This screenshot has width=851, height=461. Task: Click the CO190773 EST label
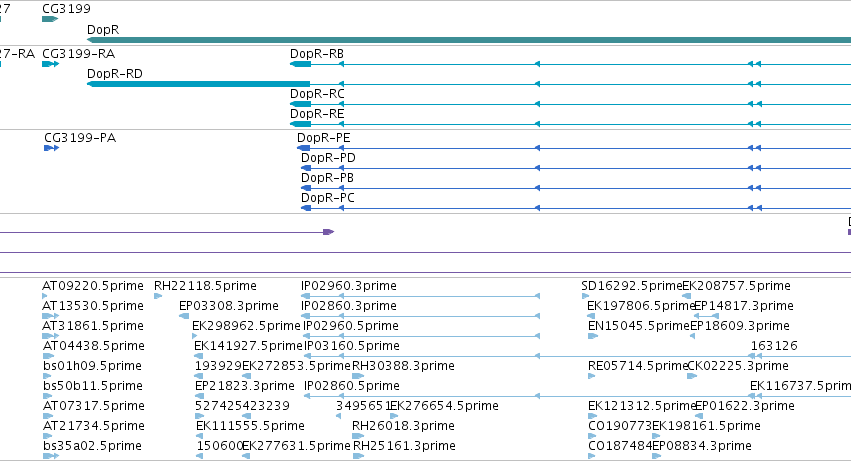click(620, 426)
